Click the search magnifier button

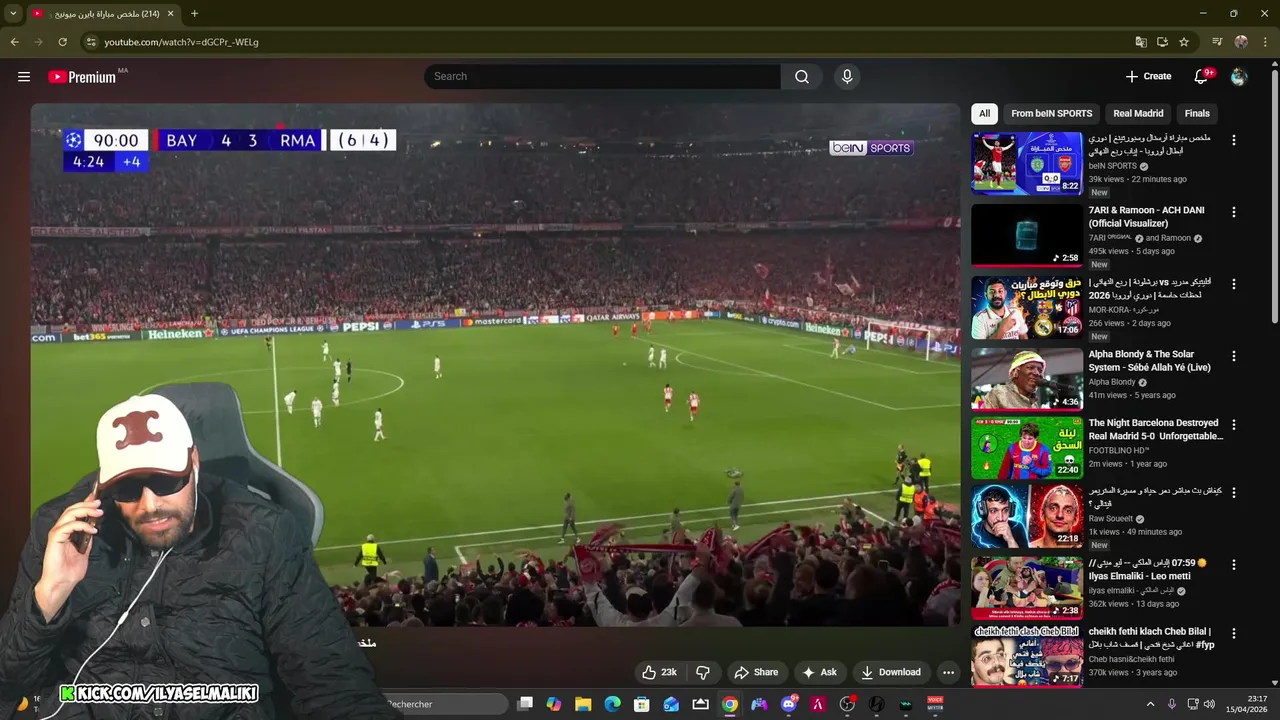pos(802,77)
